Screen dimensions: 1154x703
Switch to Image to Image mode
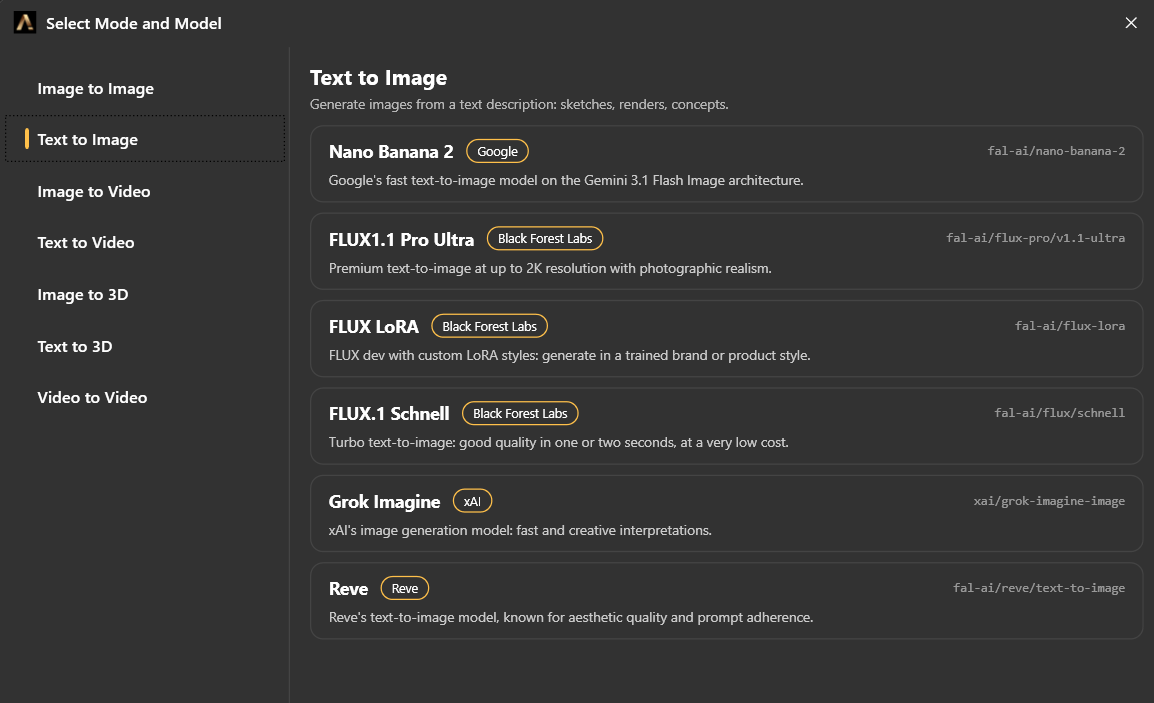145,89
